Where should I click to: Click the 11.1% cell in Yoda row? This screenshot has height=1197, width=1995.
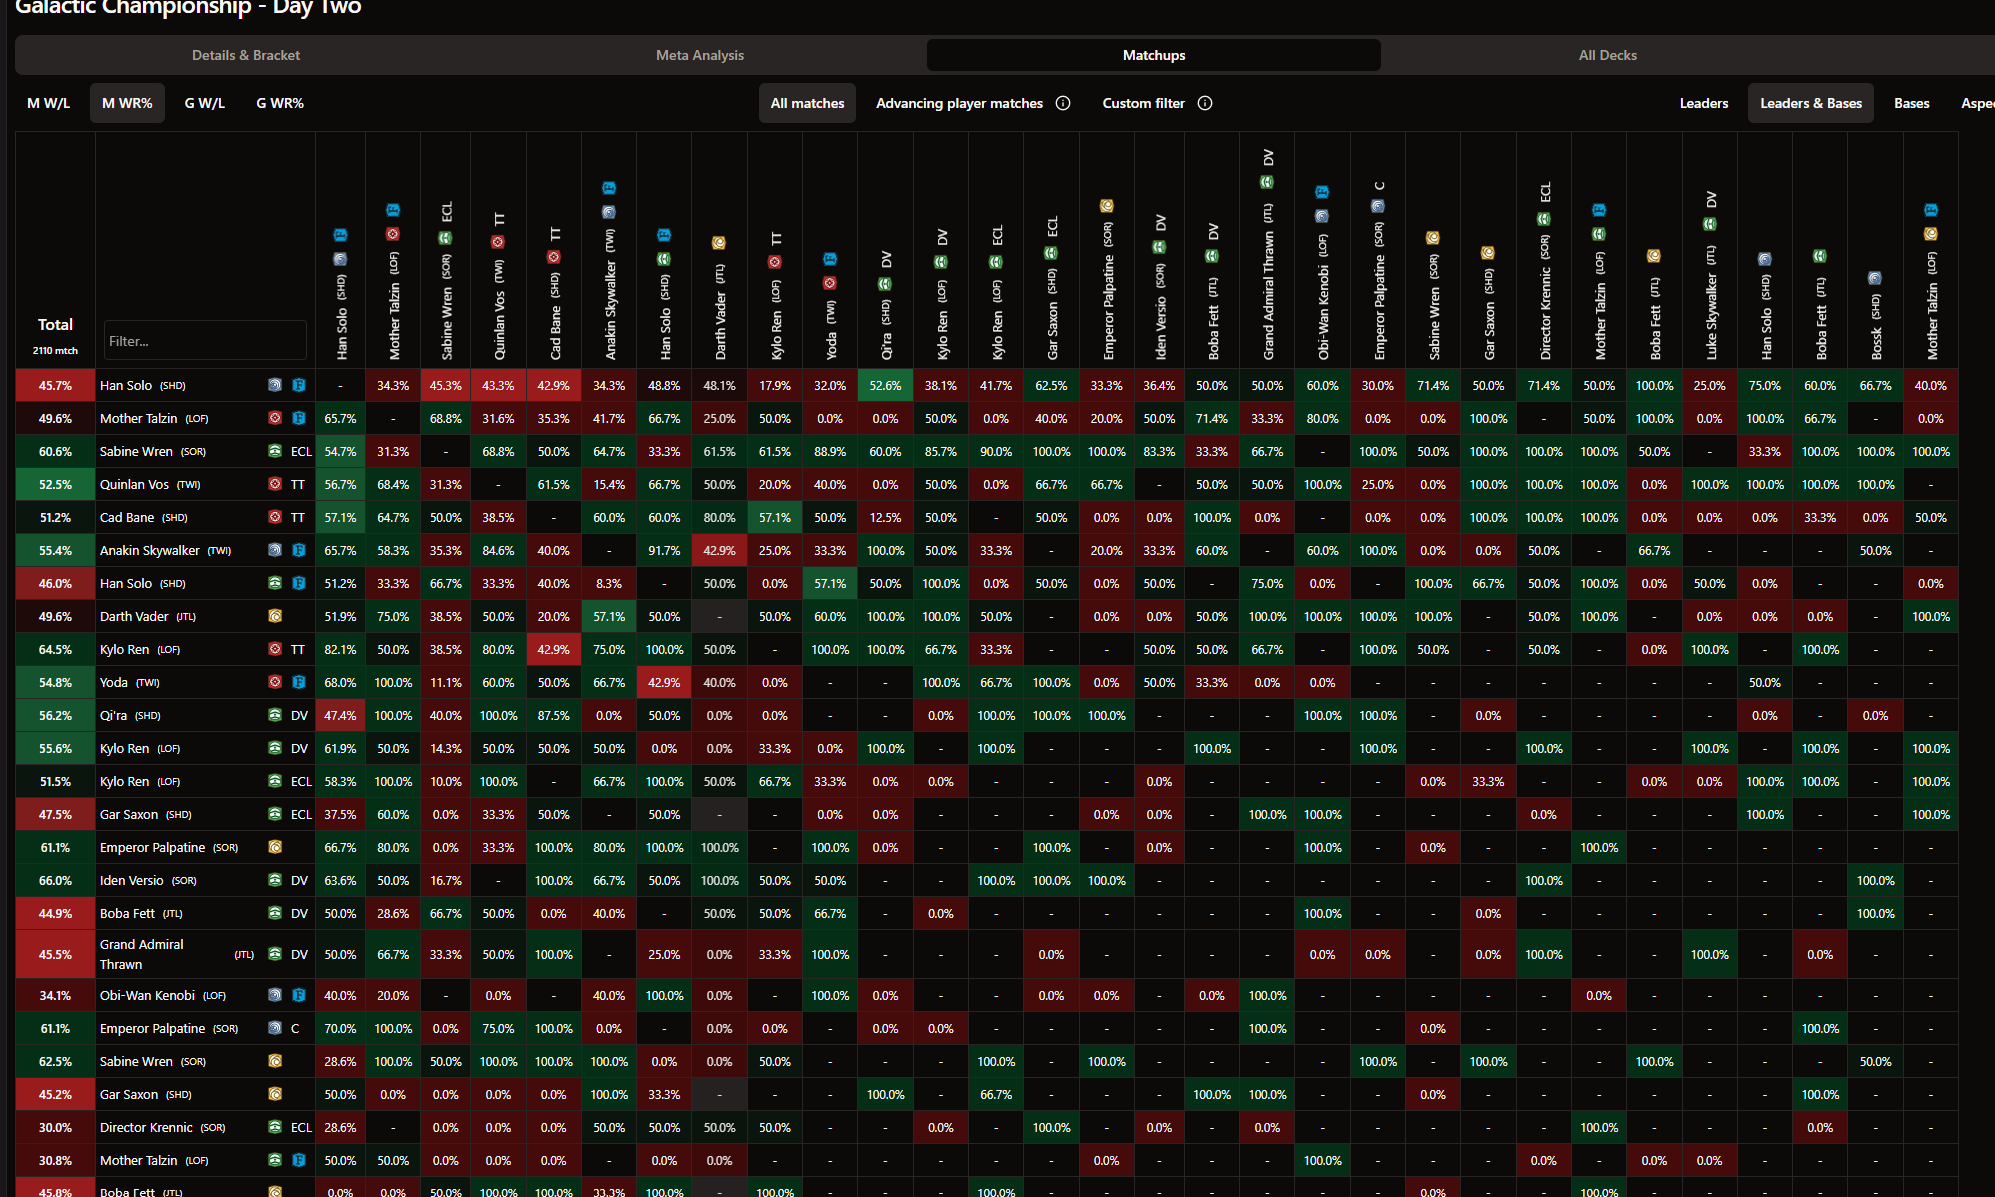[445, 682]
